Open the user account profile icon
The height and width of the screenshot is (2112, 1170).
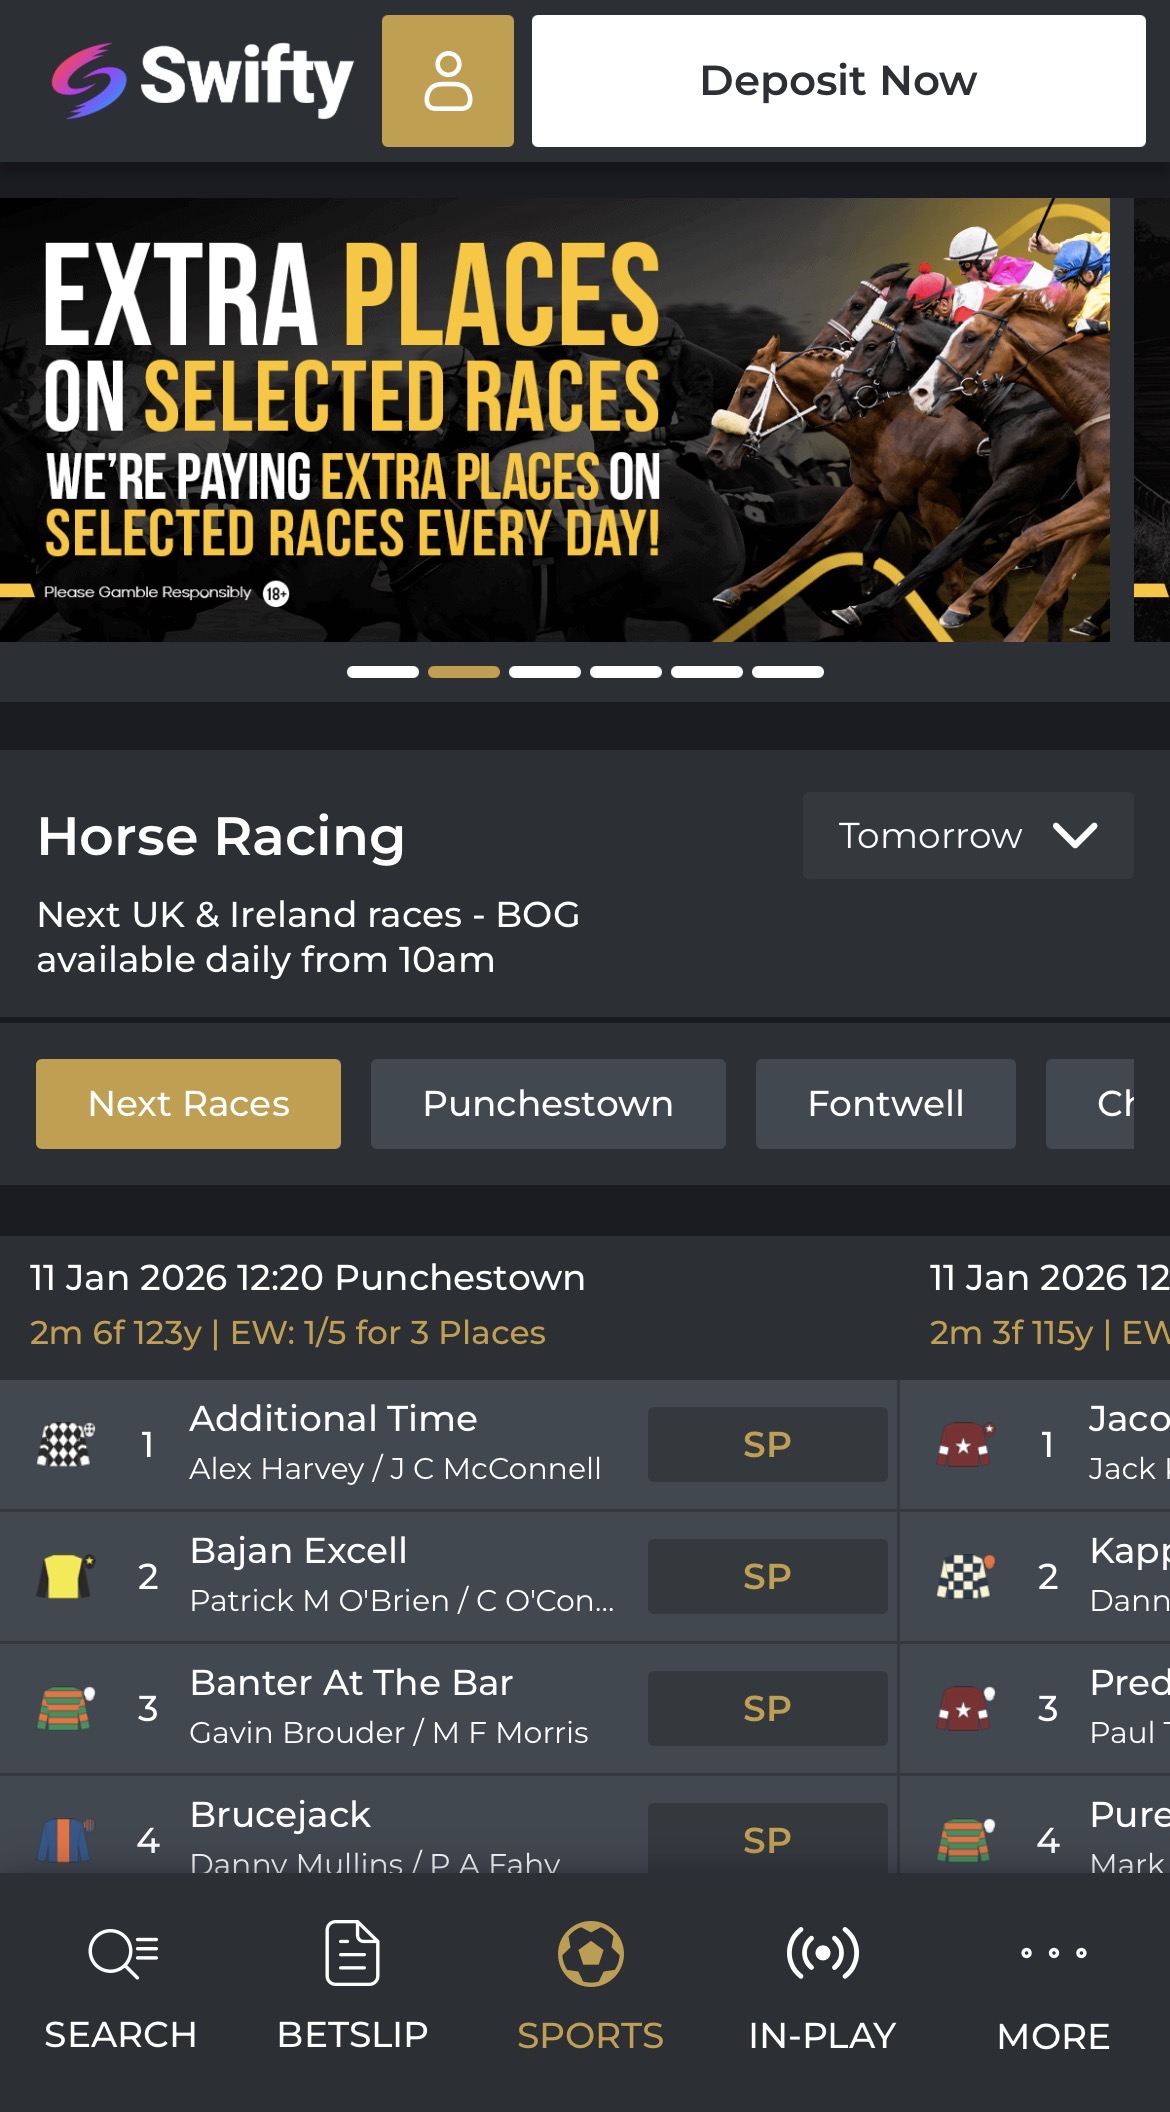[447, 81]
